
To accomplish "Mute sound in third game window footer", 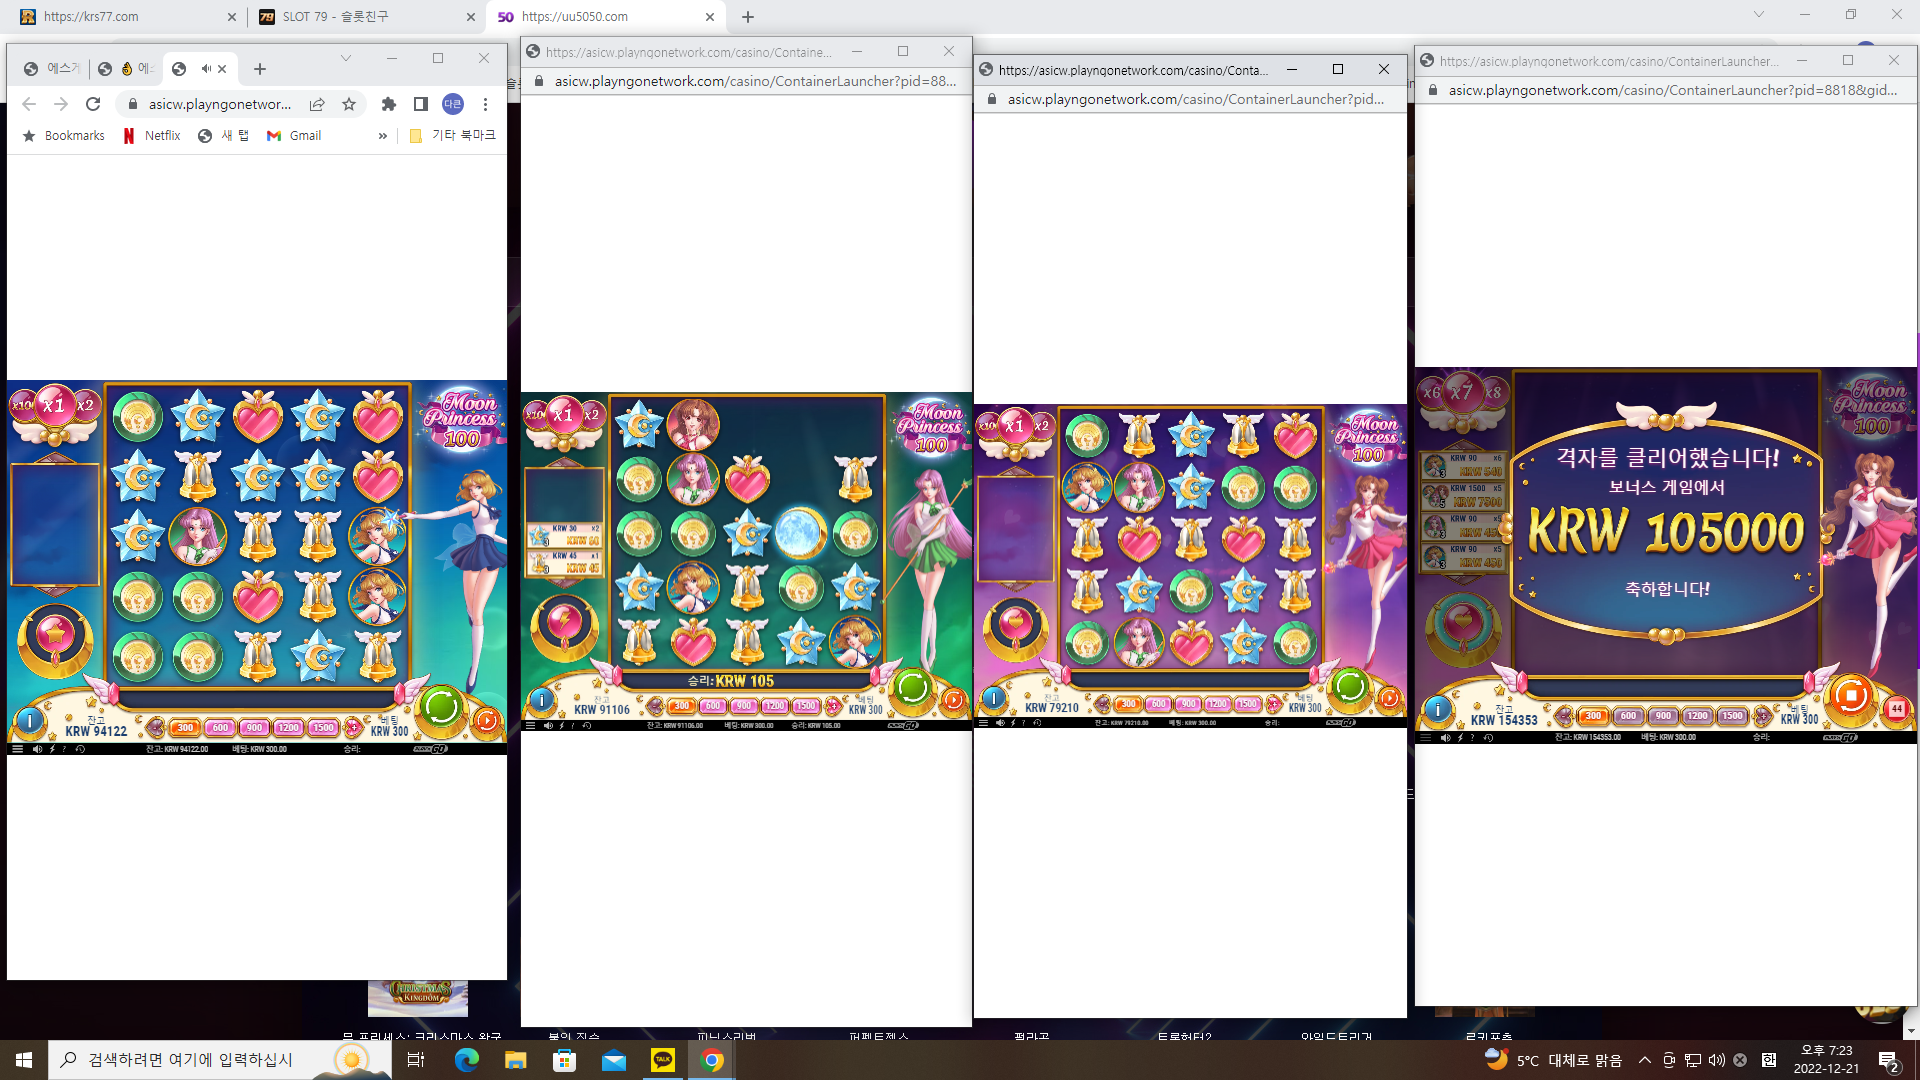I will pos(1000,722).
